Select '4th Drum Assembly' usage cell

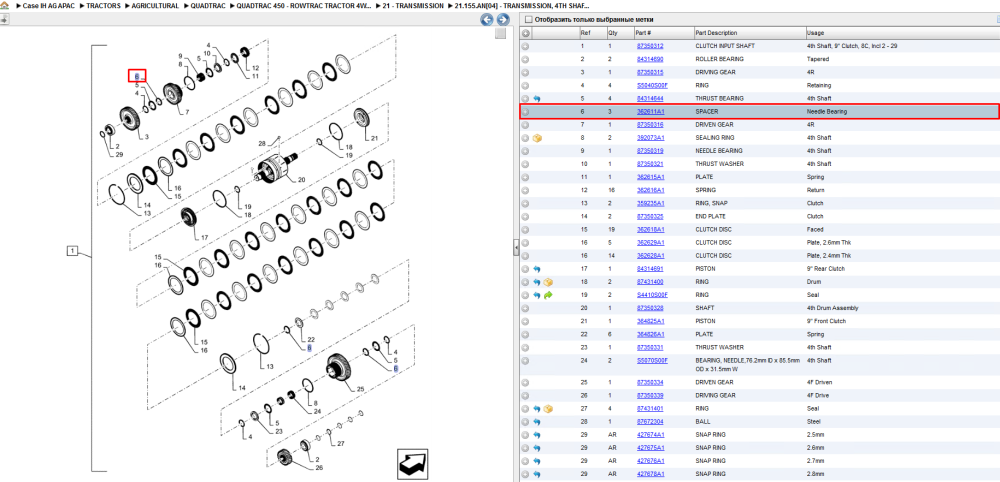click(832, 308)
